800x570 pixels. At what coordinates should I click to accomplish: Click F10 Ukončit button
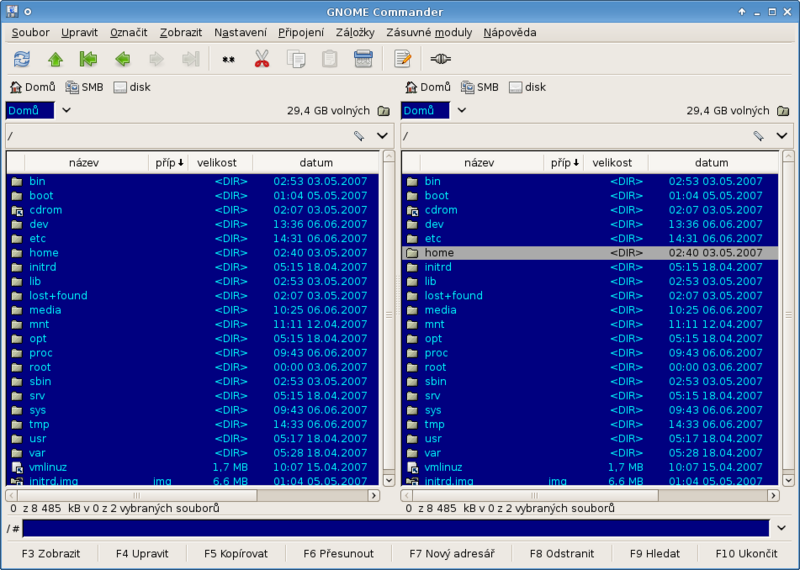(x=746, y=554)
